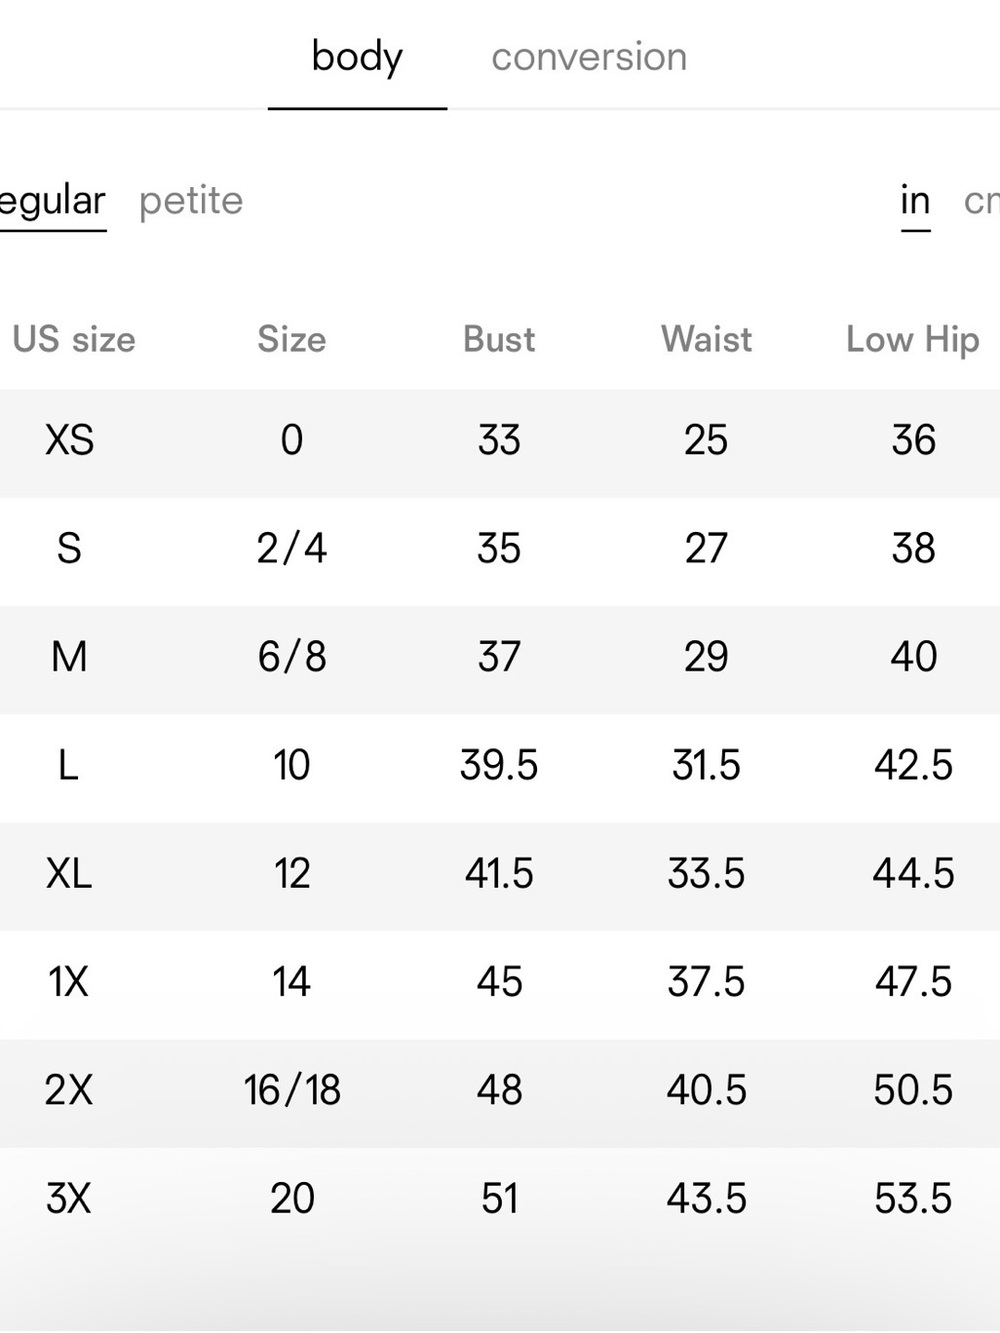Click the US size column header

[x=74, y=339]
